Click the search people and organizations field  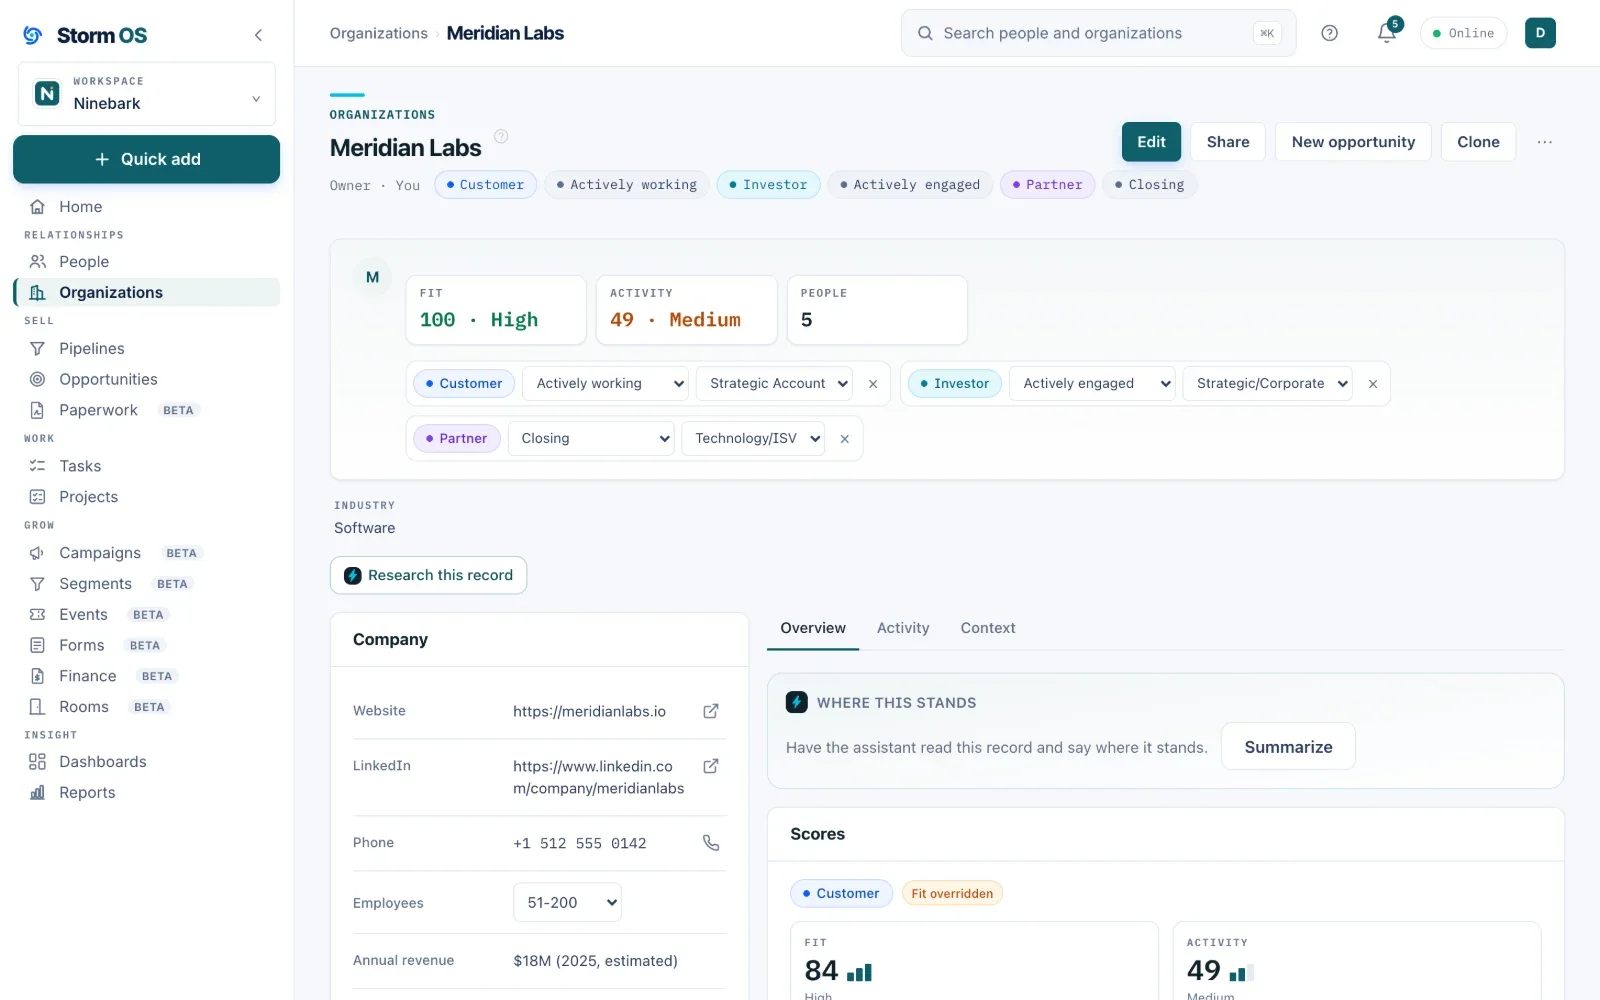click(1098, 33)
